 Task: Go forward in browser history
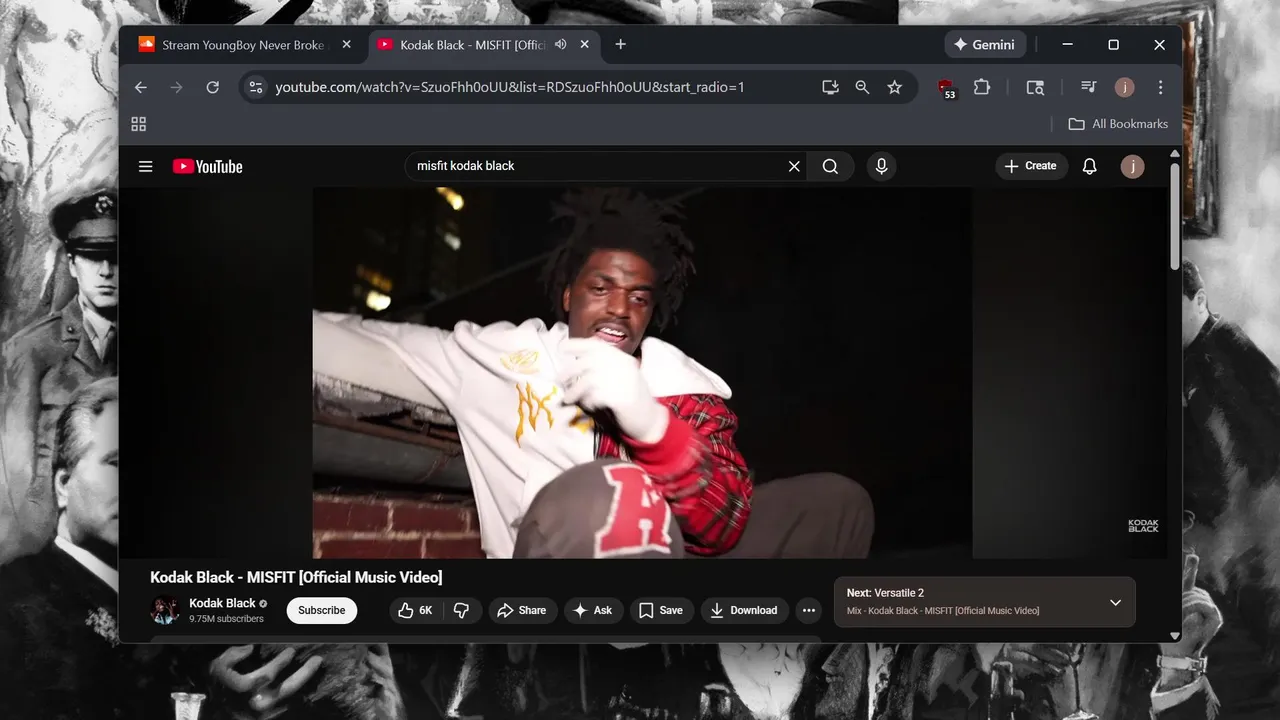coord(177,87)
